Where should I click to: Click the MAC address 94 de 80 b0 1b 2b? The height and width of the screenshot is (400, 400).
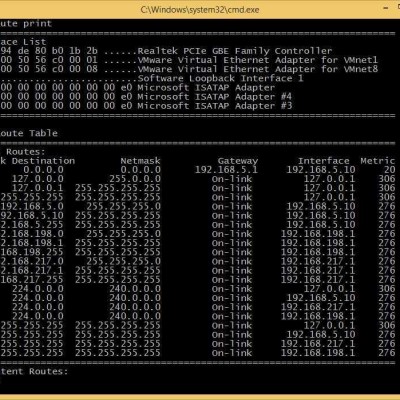[x=49, y=51]
